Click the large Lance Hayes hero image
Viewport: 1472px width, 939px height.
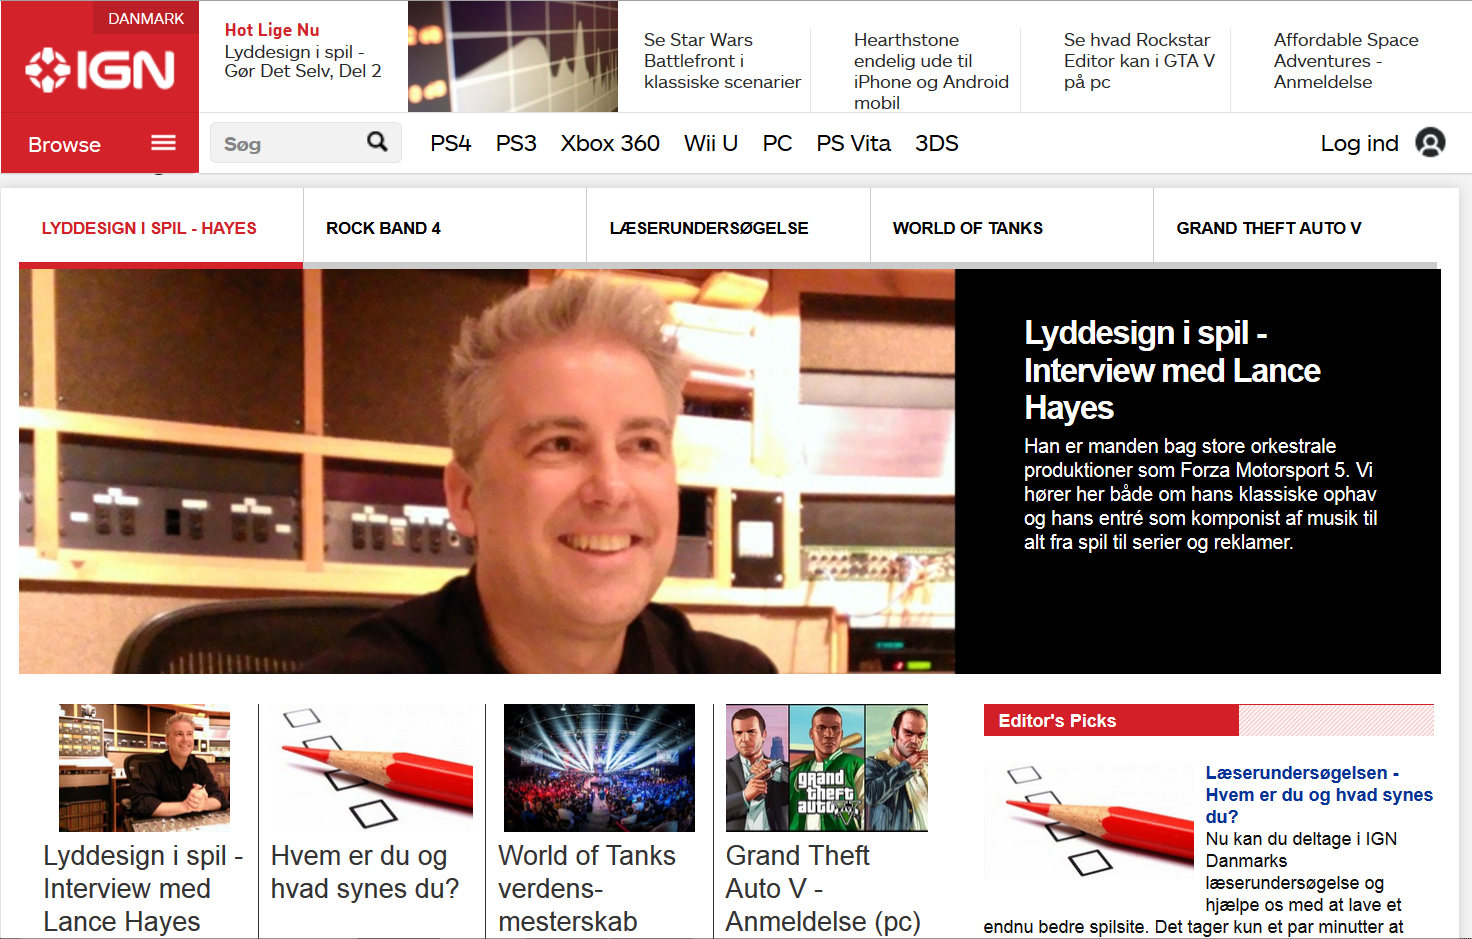(487, 471)
